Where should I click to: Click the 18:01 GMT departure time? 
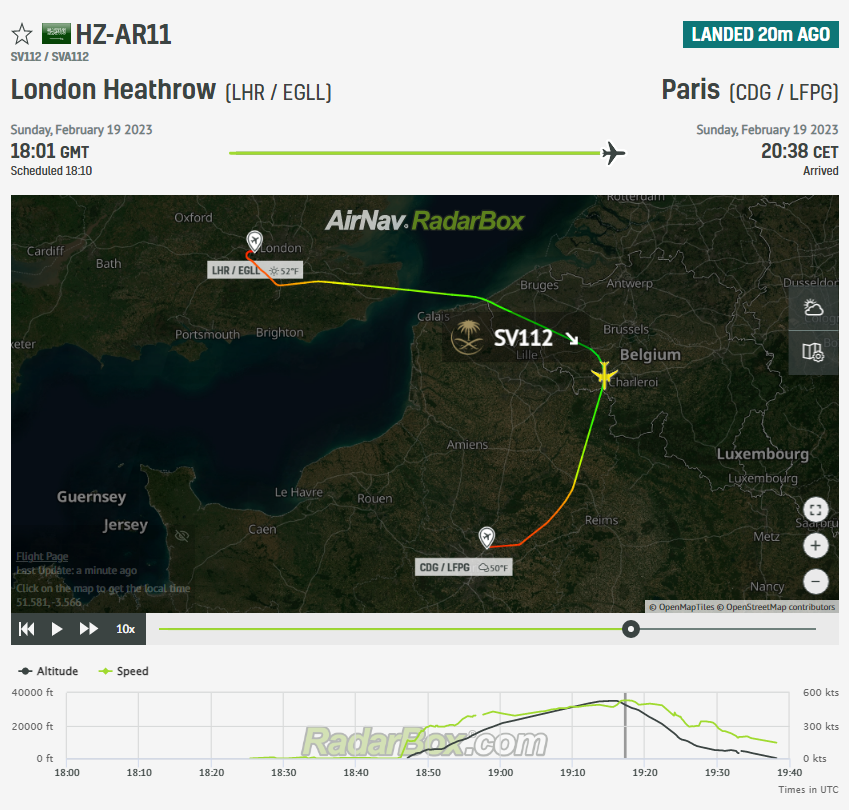[x=50, y=151]
